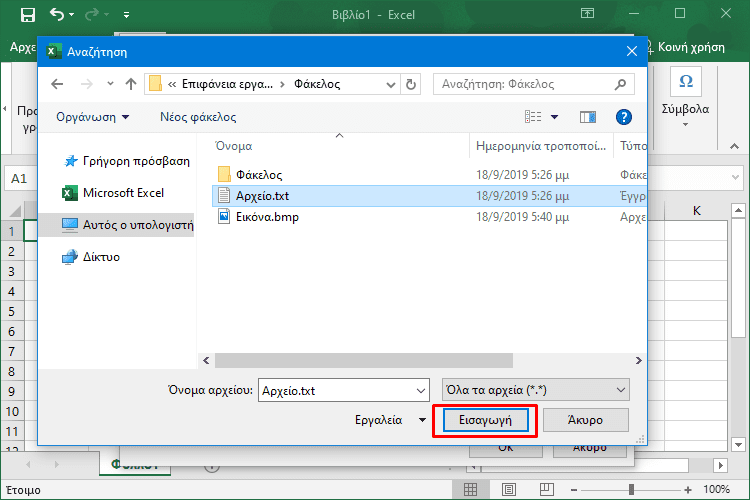
Task: Open the Αρχείο ribbon tab in Excel
Action: coord(22,47)
